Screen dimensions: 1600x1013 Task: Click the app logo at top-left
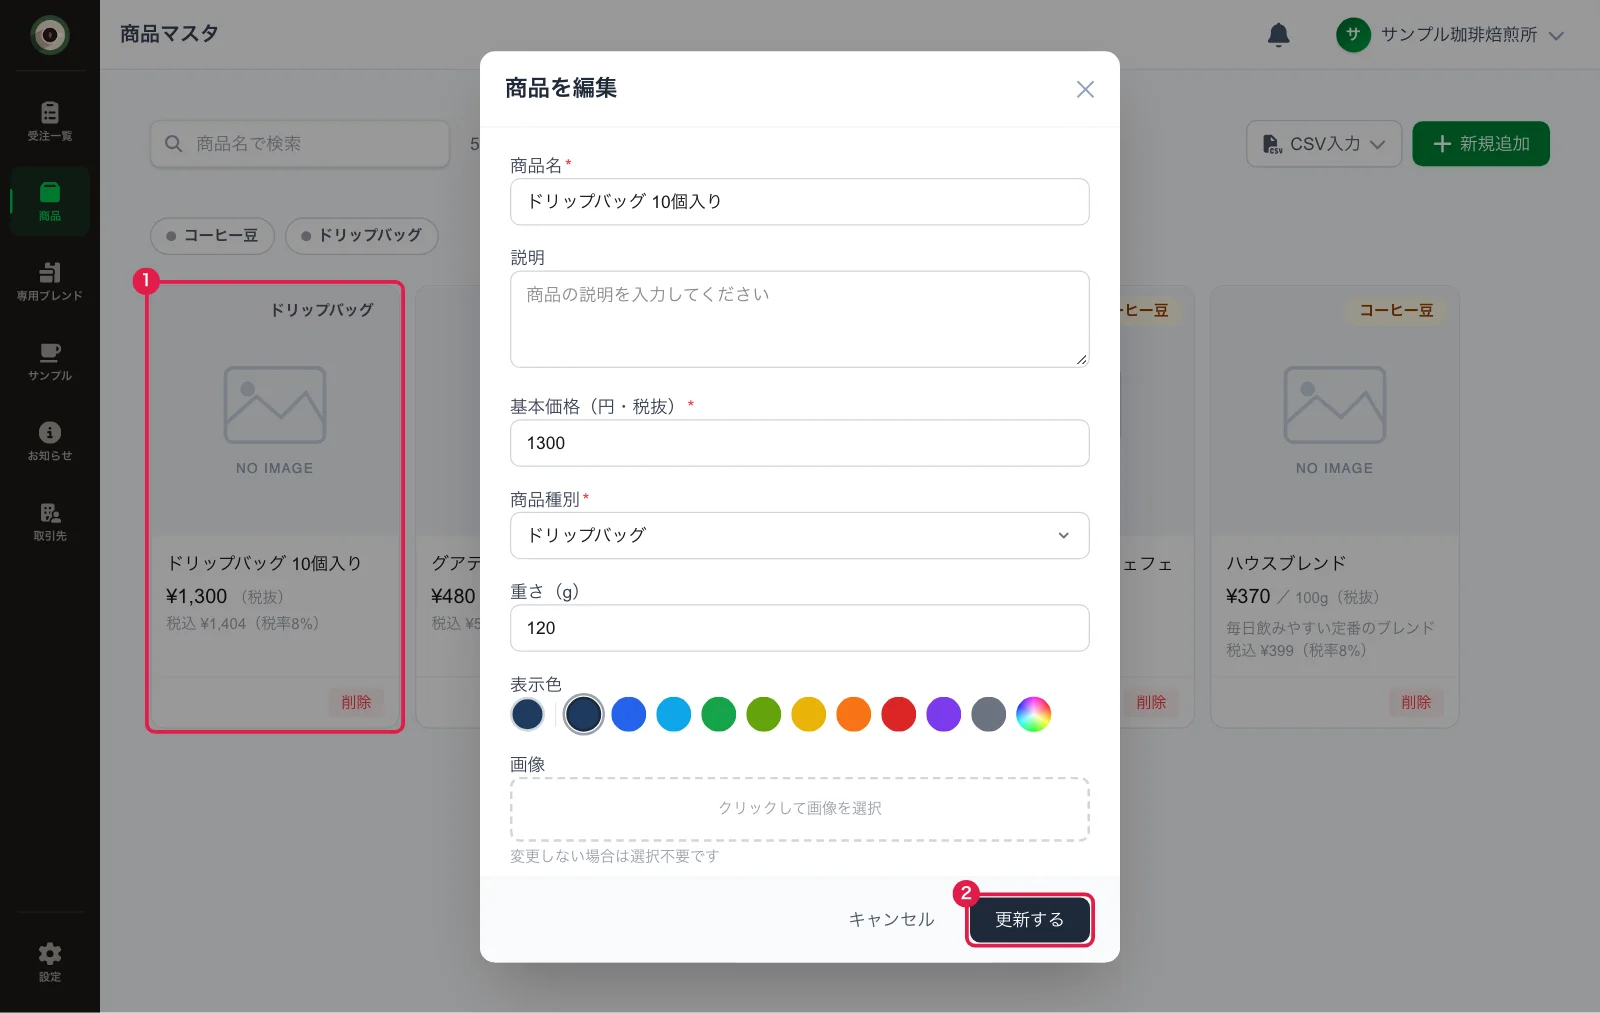(49, 35)
